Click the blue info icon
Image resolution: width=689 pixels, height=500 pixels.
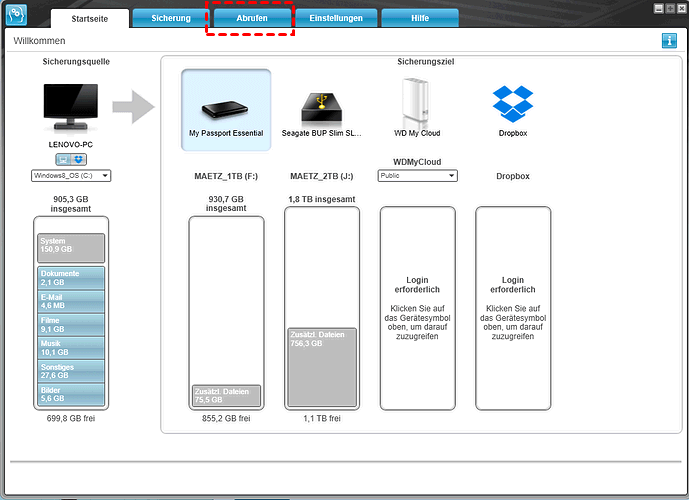pyautogui.click(x=669, y=40)
